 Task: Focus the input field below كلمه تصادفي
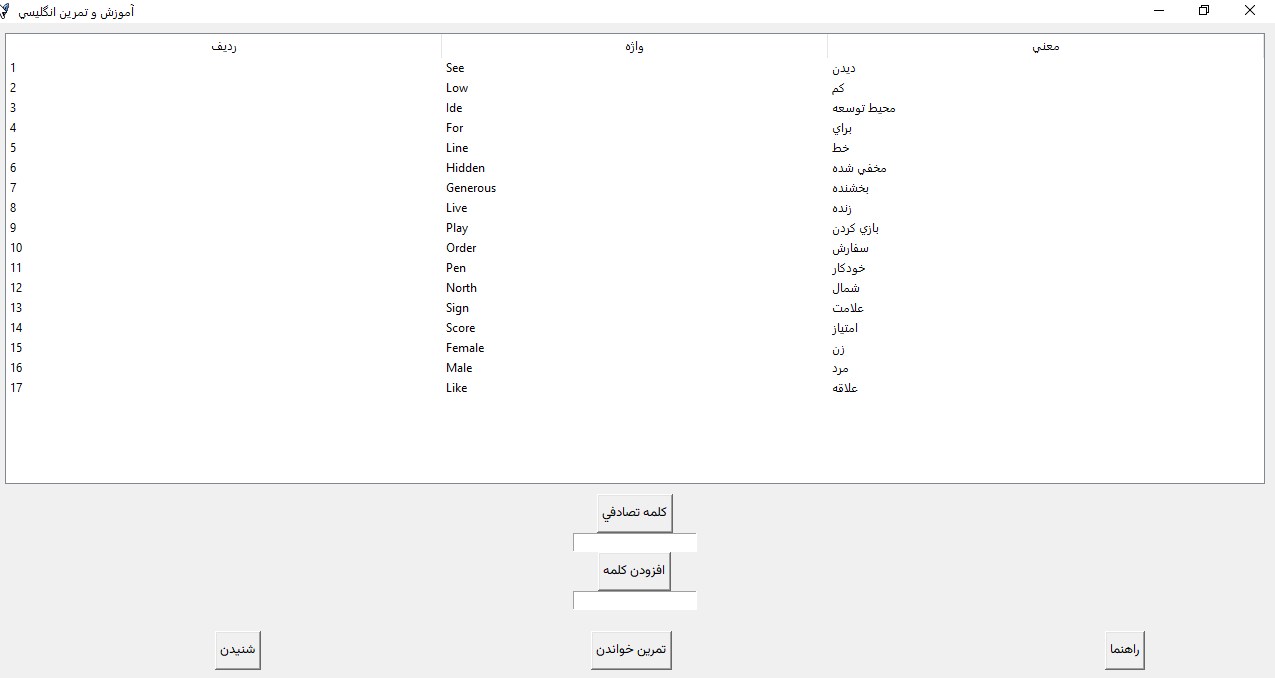pos(635,542)
